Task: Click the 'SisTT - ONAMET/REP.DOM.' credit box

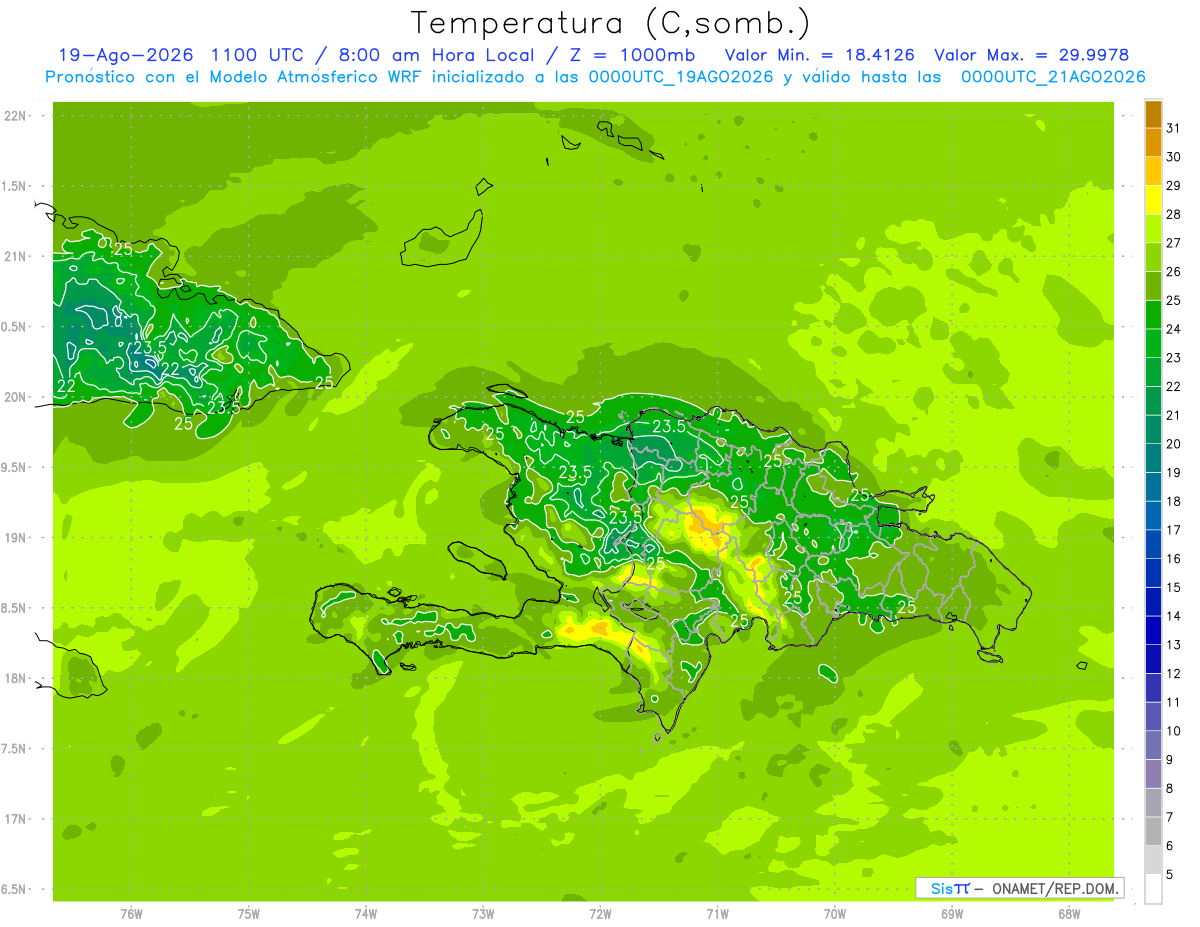Action: pos(1019,888)
